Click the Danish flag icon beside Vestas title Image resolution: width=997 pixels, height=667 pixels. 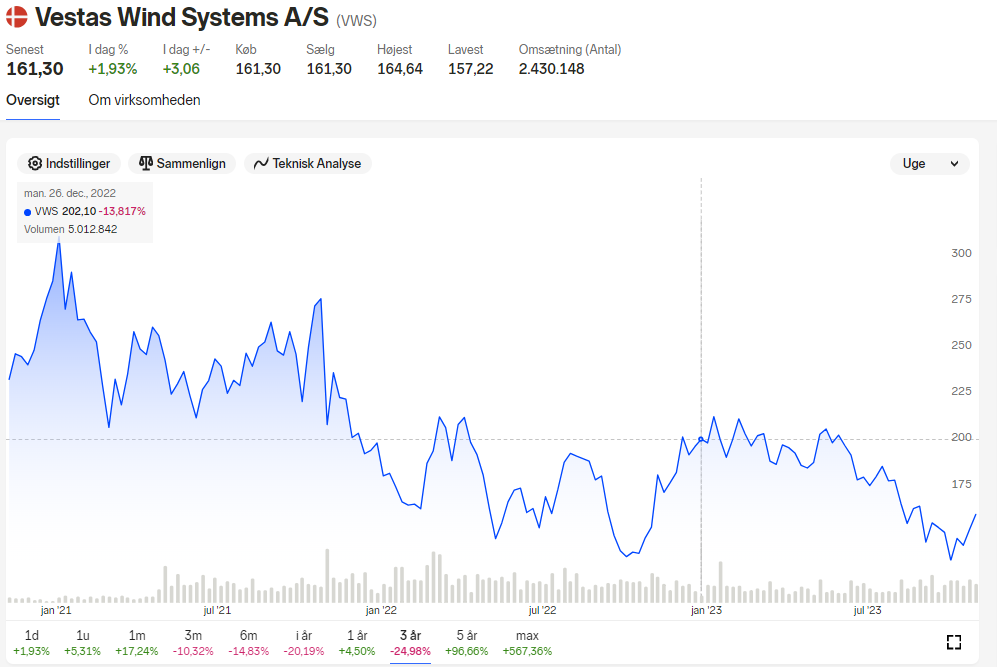point(17,17)
